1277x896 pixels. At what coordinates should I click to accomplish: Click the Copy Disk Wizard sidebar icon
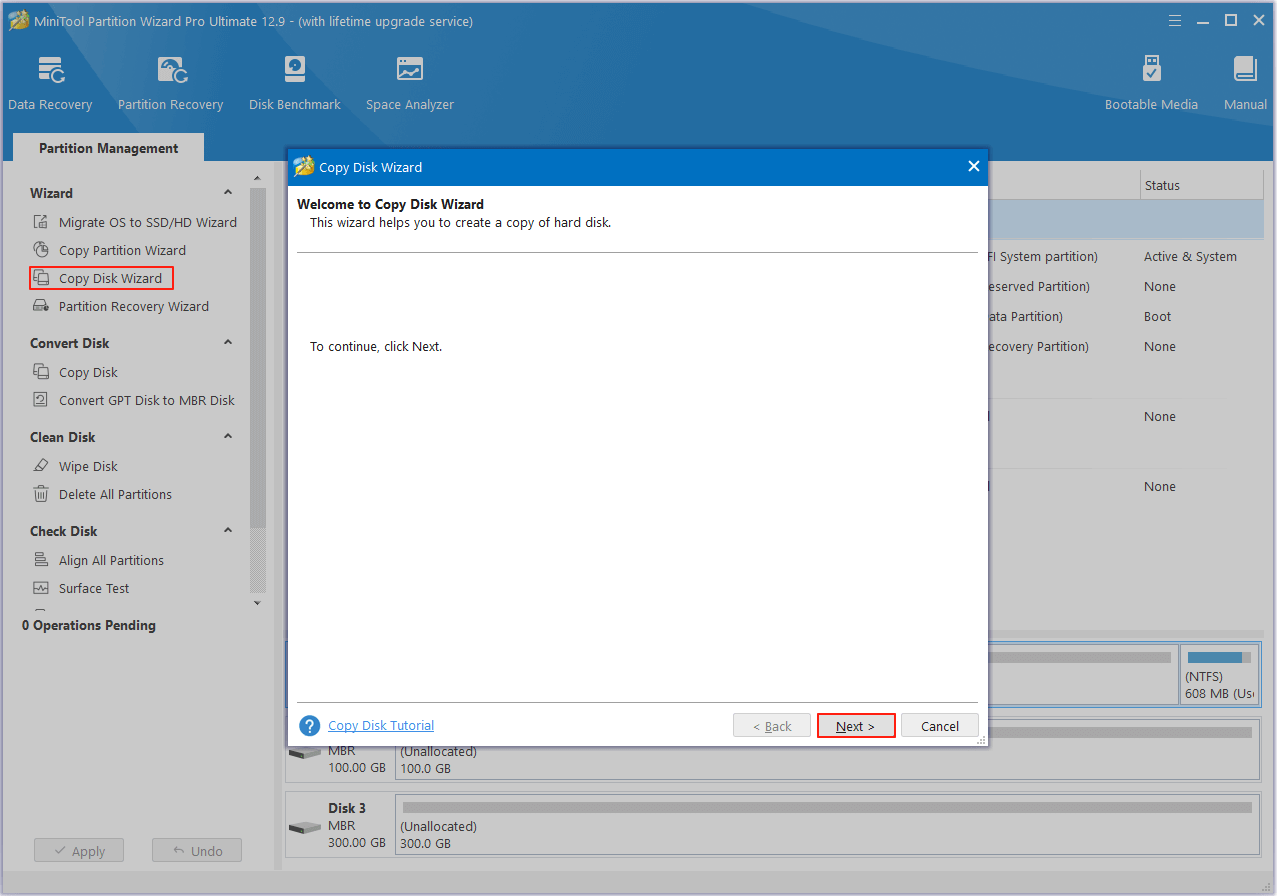[x=41, y=278]
